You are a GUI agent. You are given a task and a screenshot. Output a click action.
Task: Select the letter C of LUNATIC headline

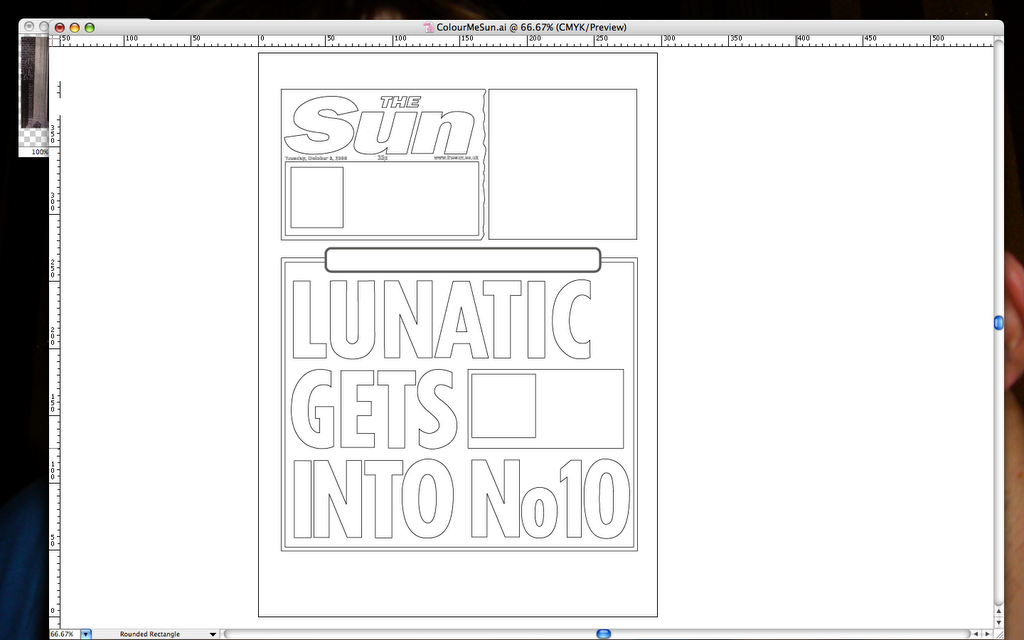coord(570,319)
